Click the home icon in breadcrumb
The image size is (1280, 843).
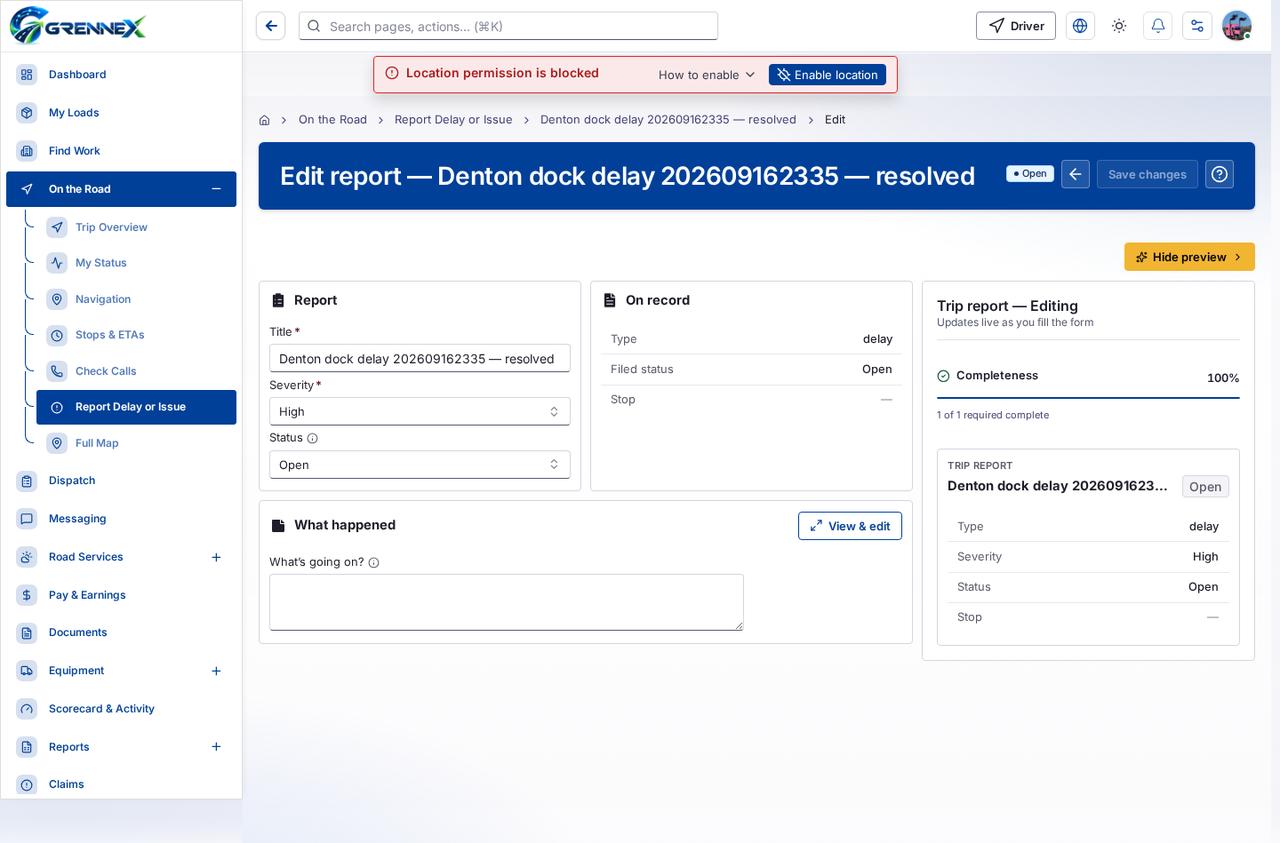(264, 120)
